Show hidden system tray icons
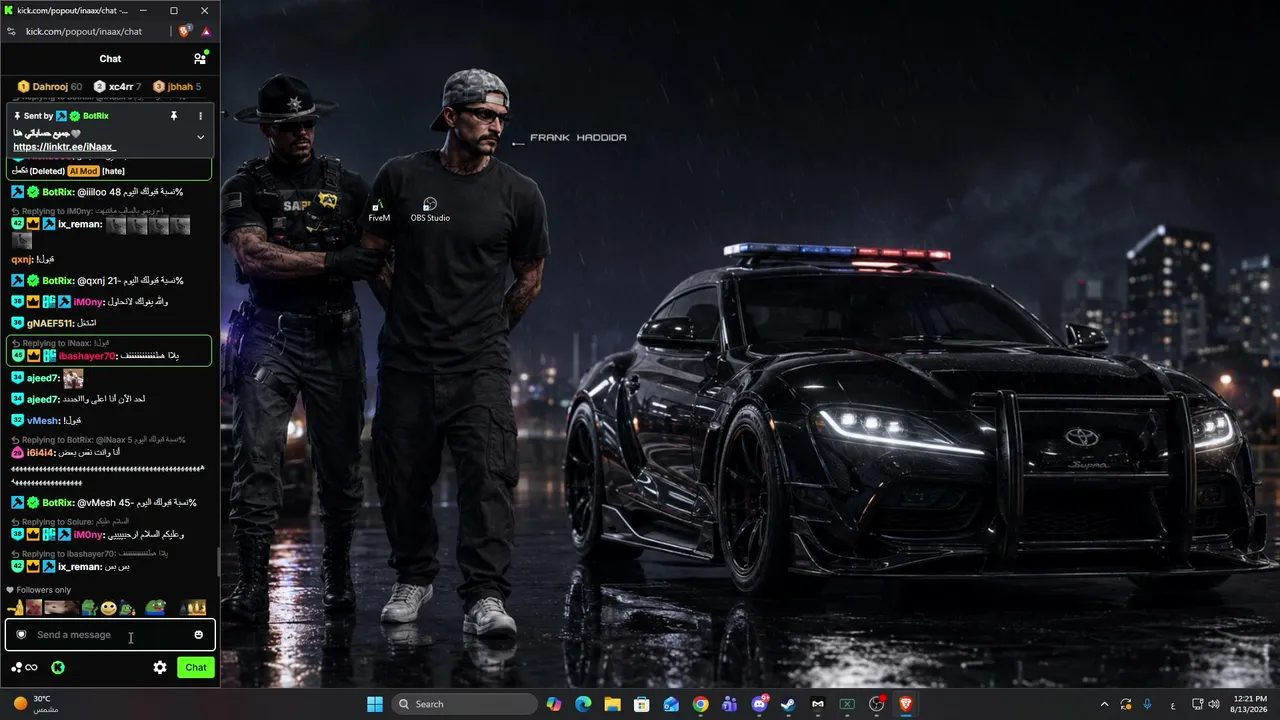 pyautogui.click(x=1104, y=704)
